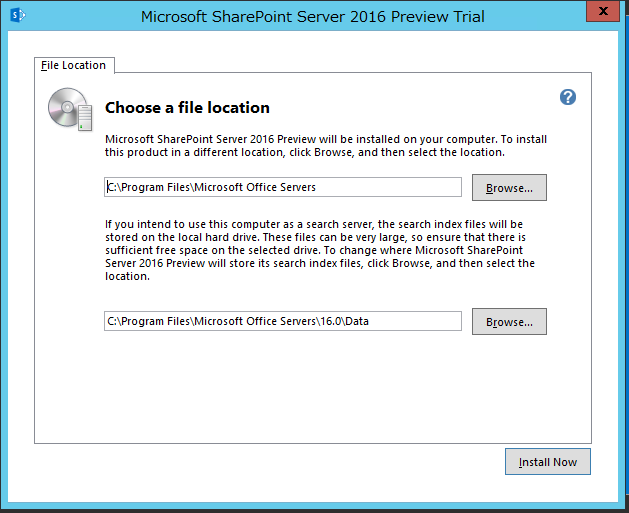The width and height of the screenshot is (629, 513).
Task: Start installation with Install Now
Action: pyautogui.click(x=548, y=462)
